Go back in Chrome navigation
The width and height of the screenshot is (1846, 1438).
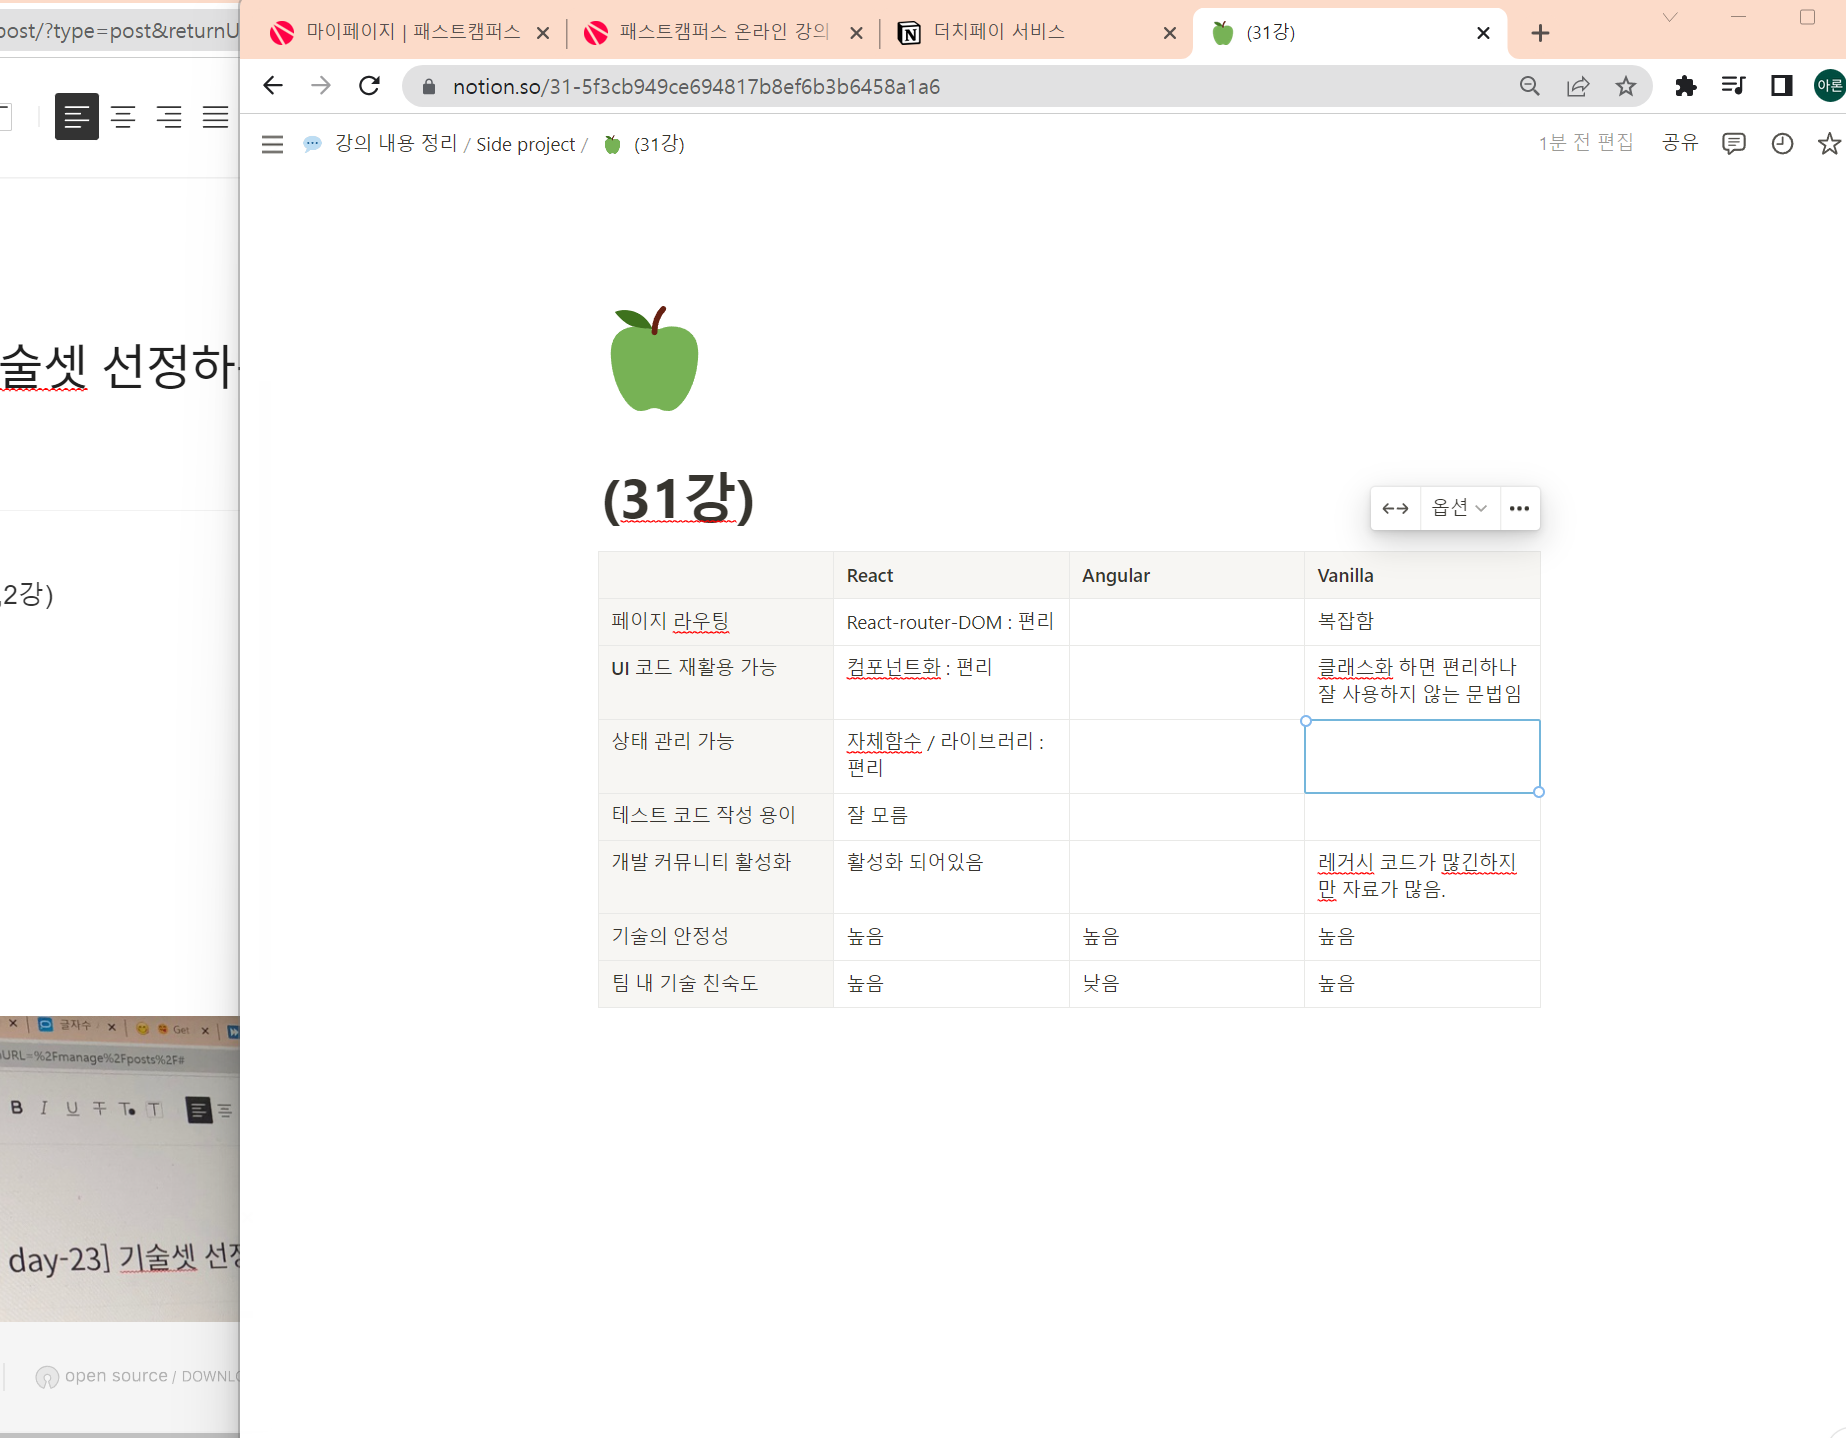(272, 86)
